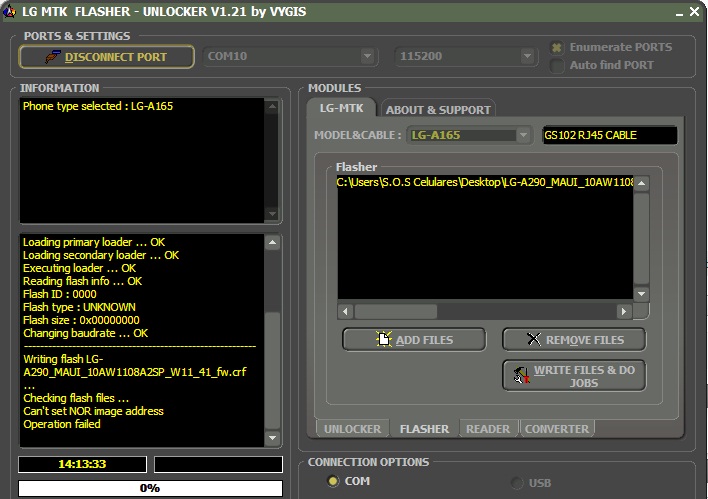Viewport: 708px width, 499px height.
Task: Click the new-document icon on Add Files
Action: pyautogui.click(x=384, y=339)
